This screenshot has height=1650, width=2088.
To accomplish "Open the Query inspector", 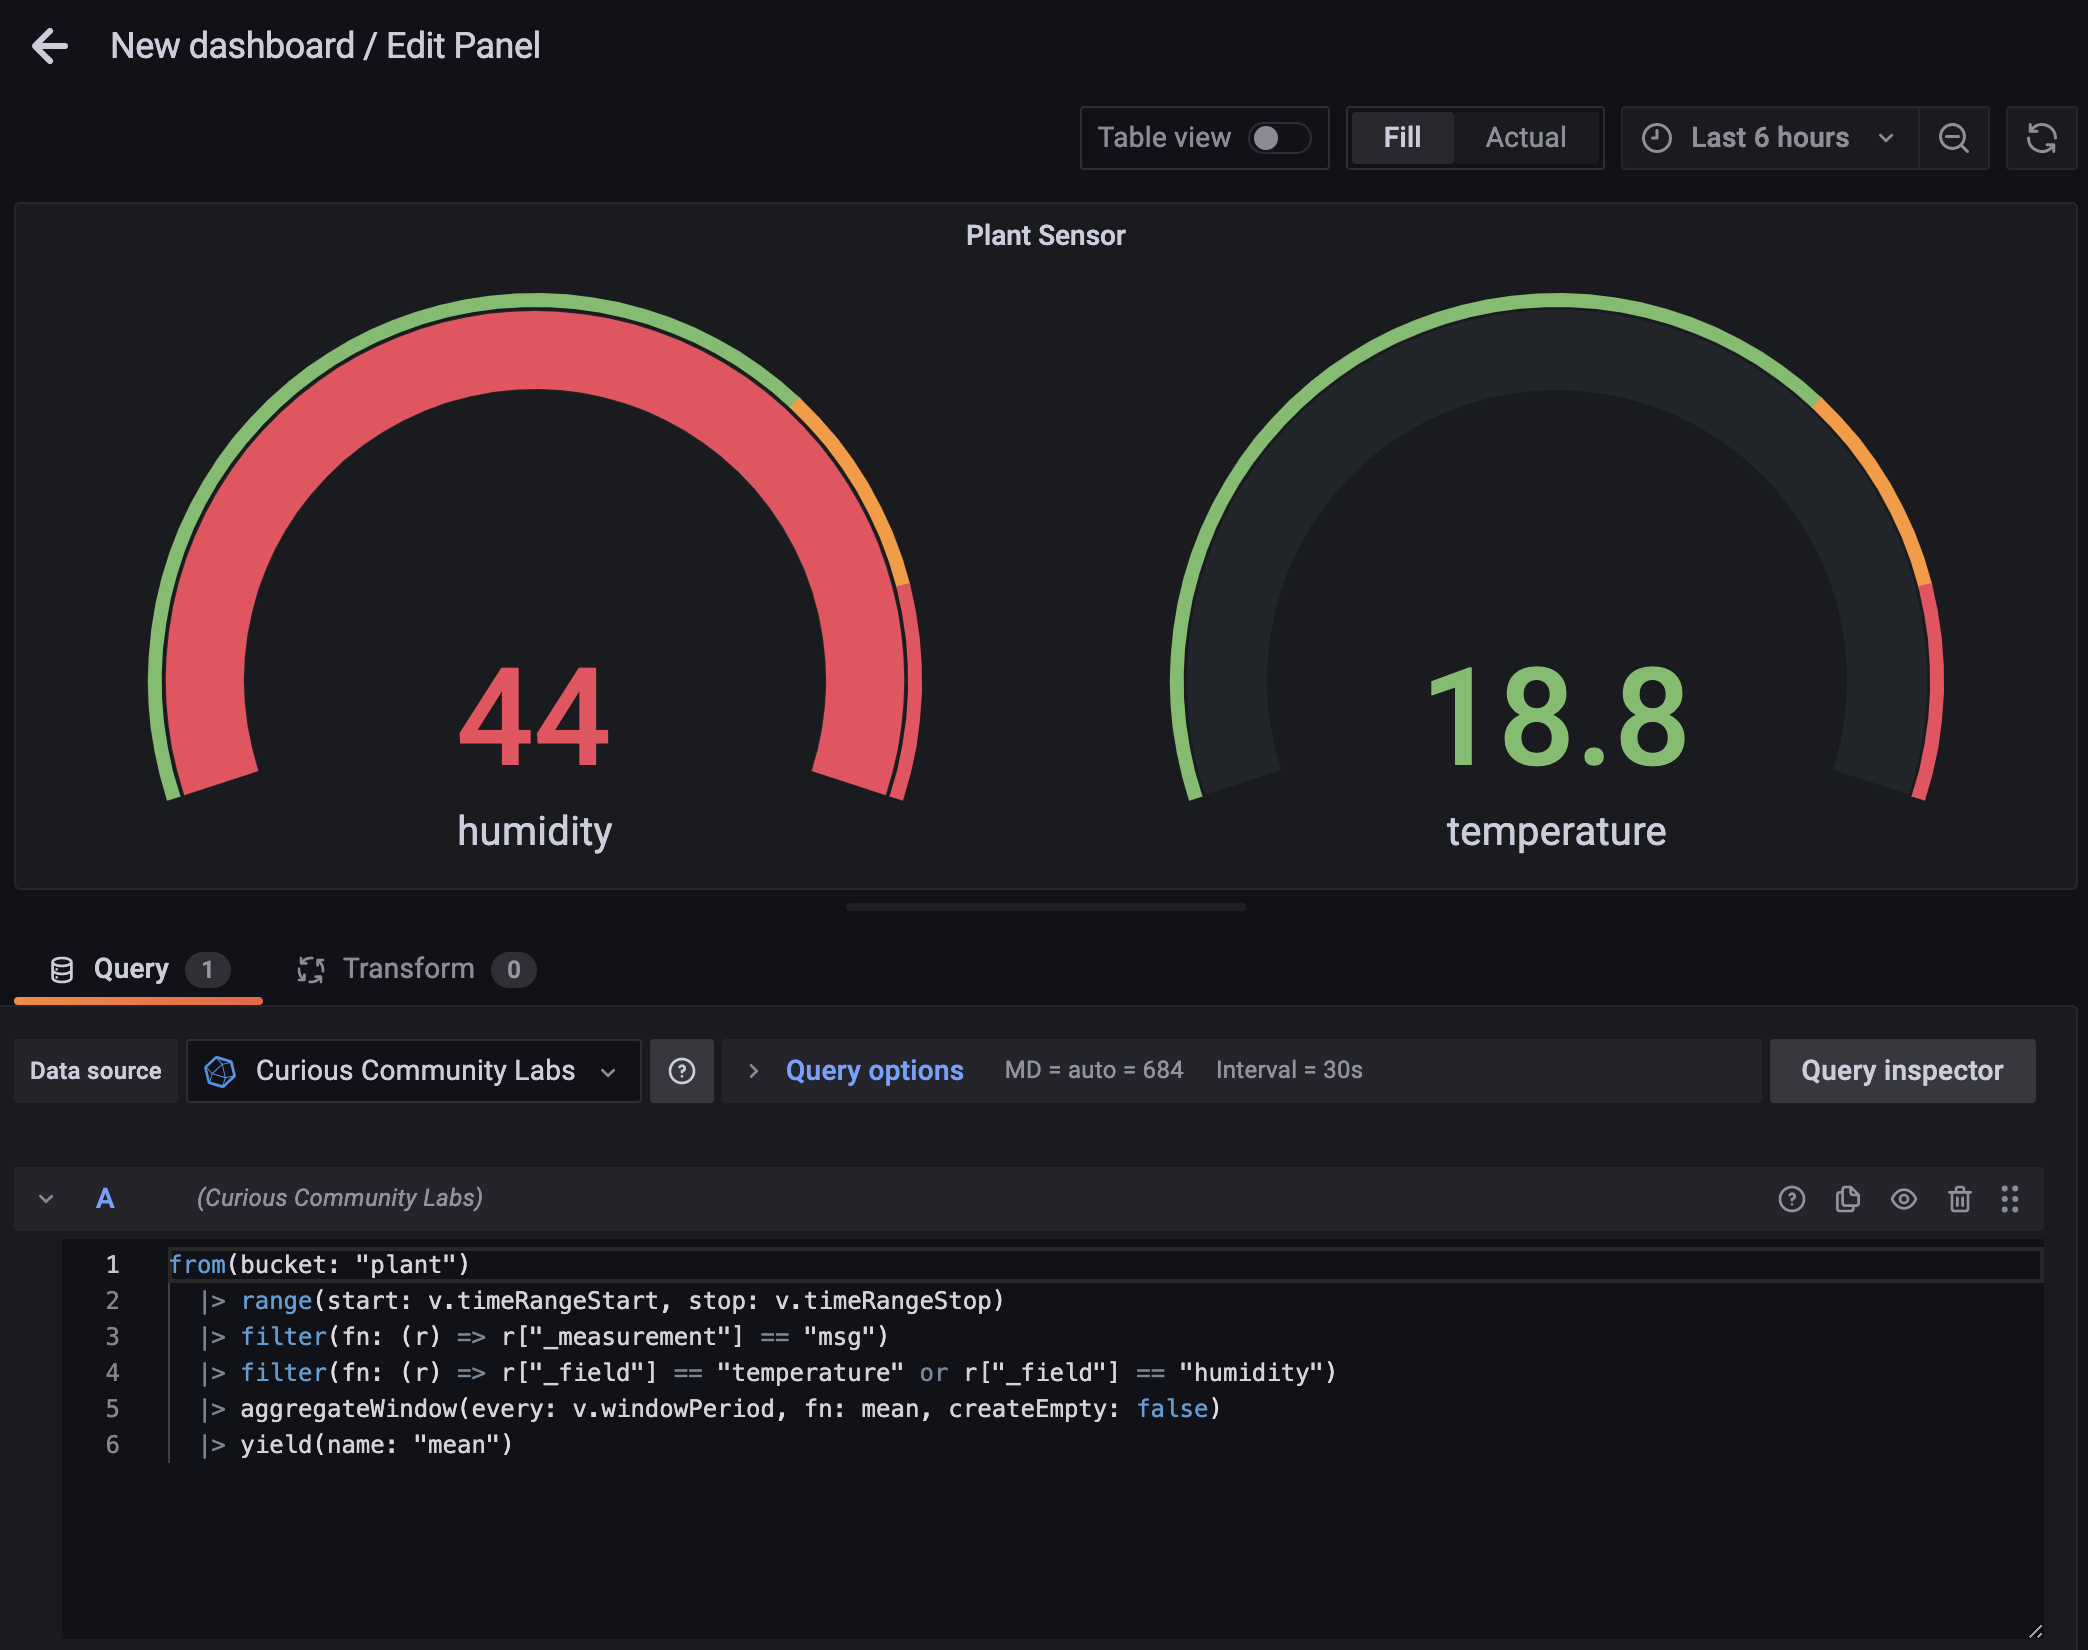I will point(1901,1071).
